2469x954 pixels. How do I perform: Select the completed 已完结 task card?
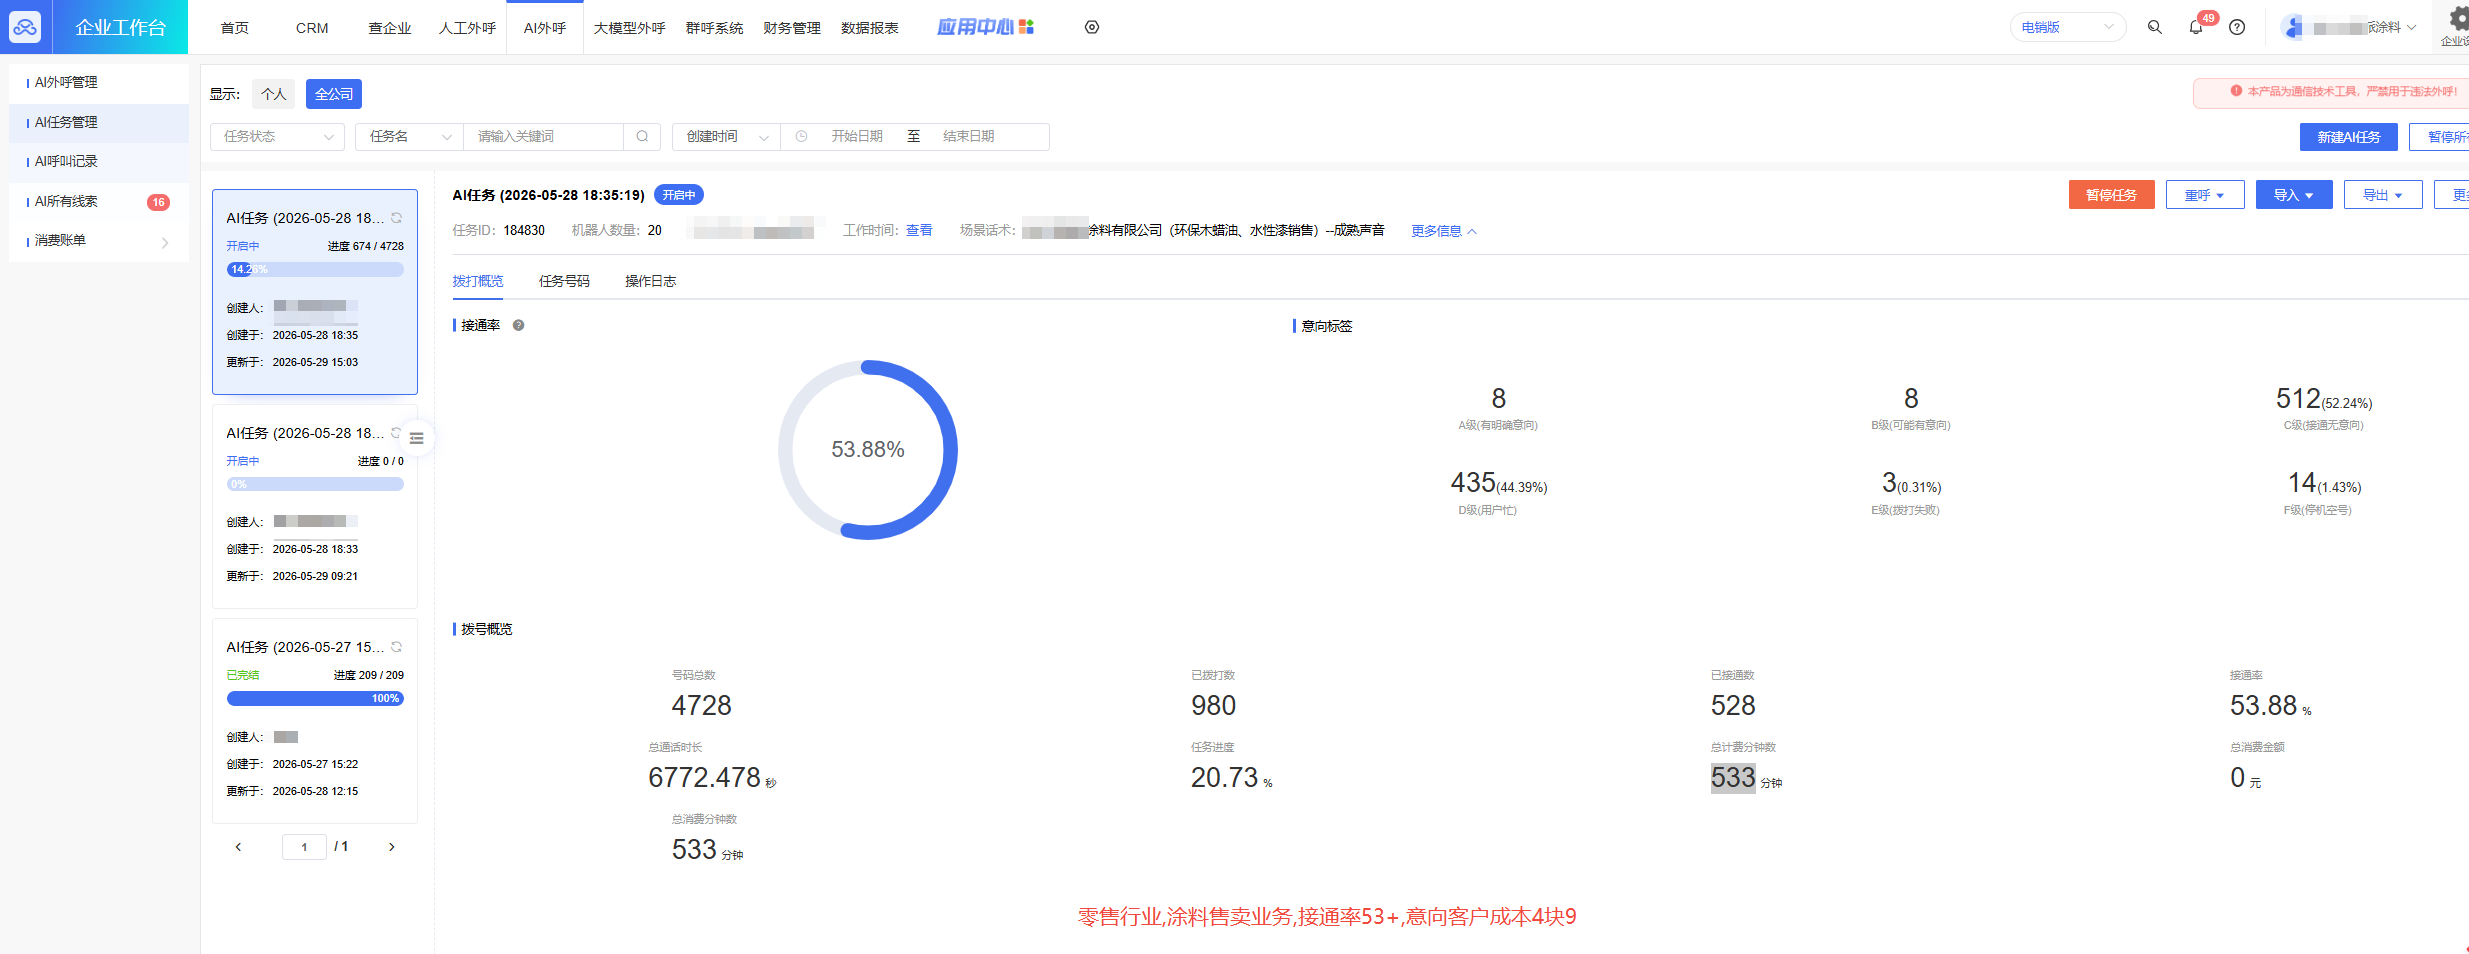(315, 720)
